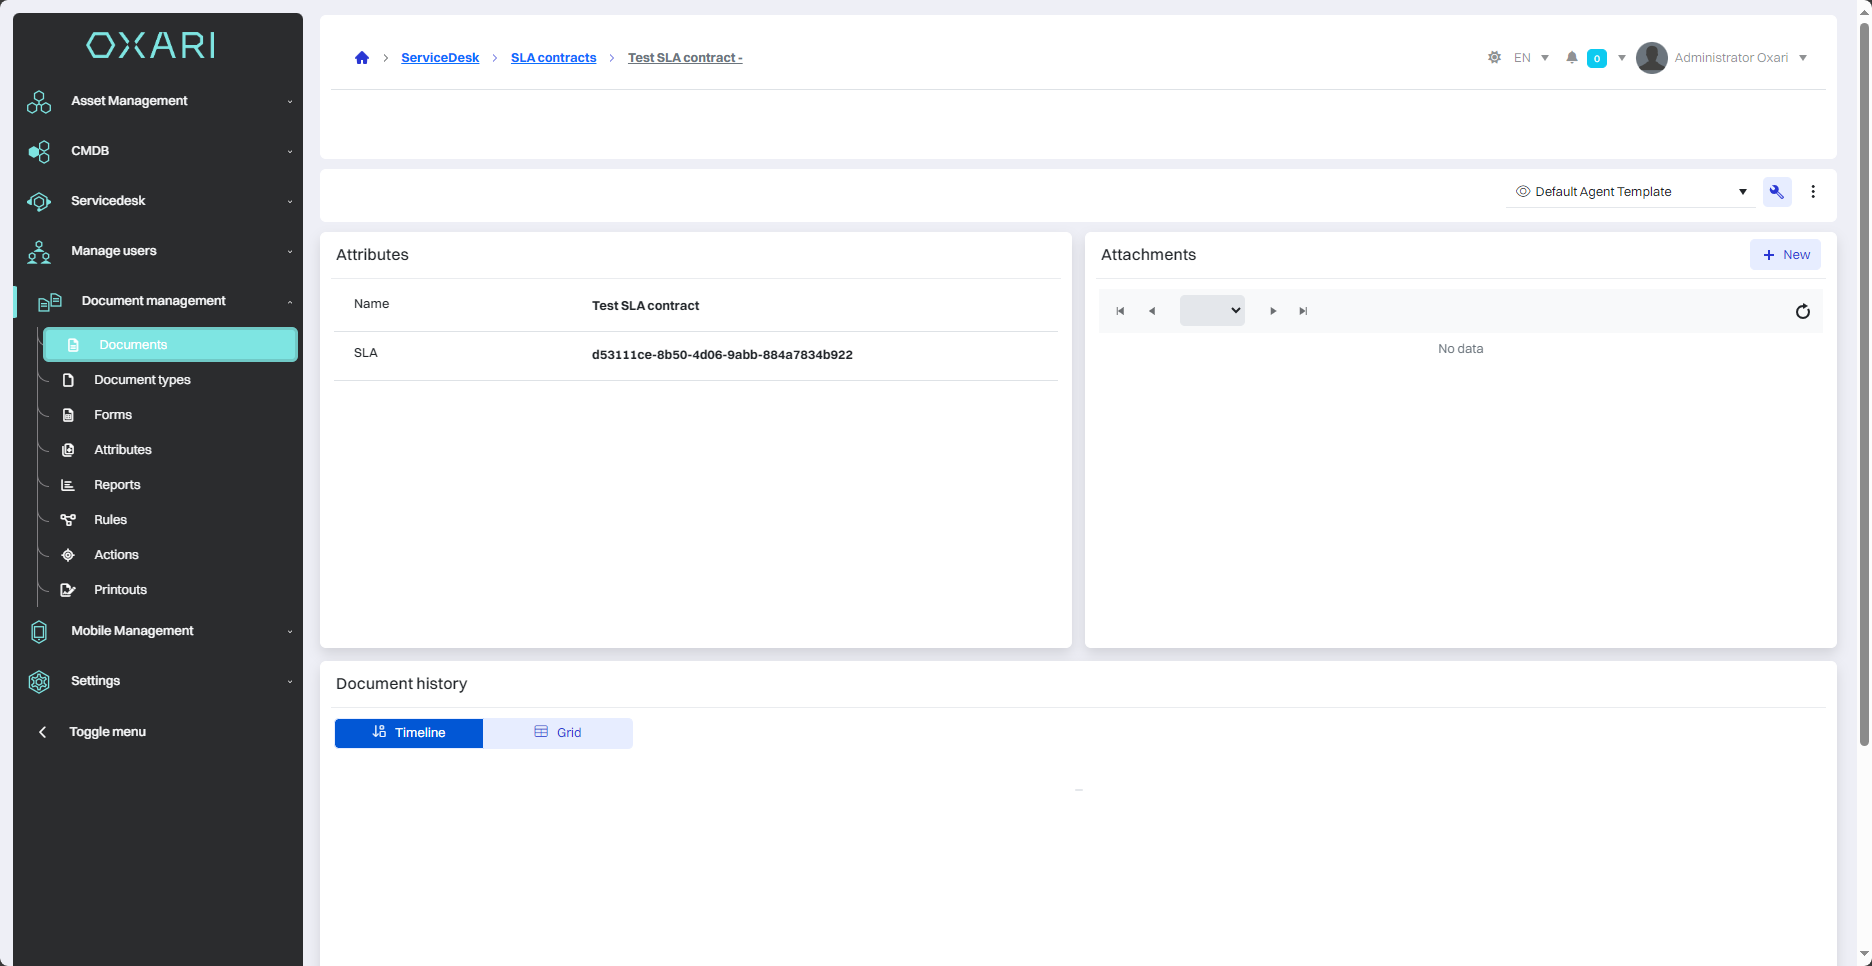Collapse sidebar with Toggle menu

pos(107,732)
